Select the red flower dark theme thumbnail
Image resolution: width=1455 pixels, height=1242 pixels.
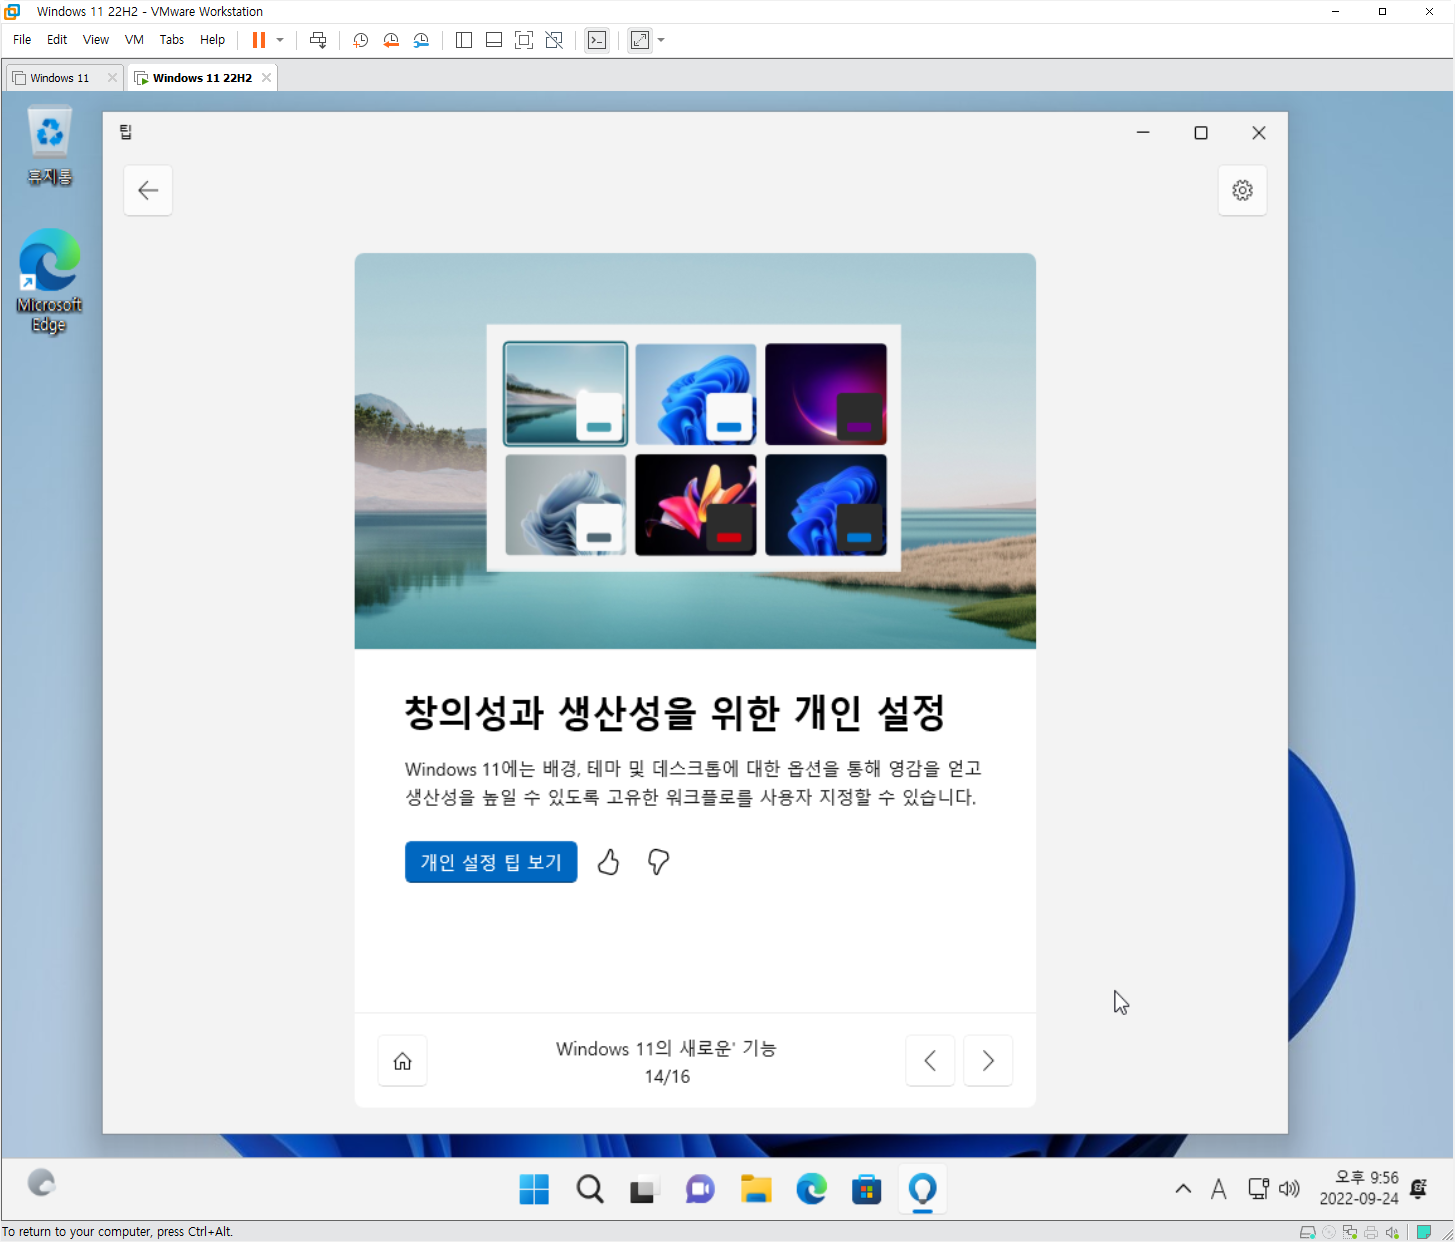pyautogui.click(x=696, y=505)
